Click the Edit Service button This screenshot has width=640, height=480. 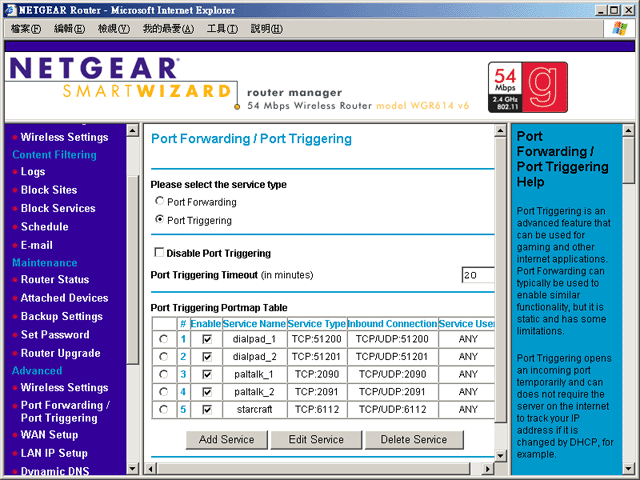[x=316, y=440]
